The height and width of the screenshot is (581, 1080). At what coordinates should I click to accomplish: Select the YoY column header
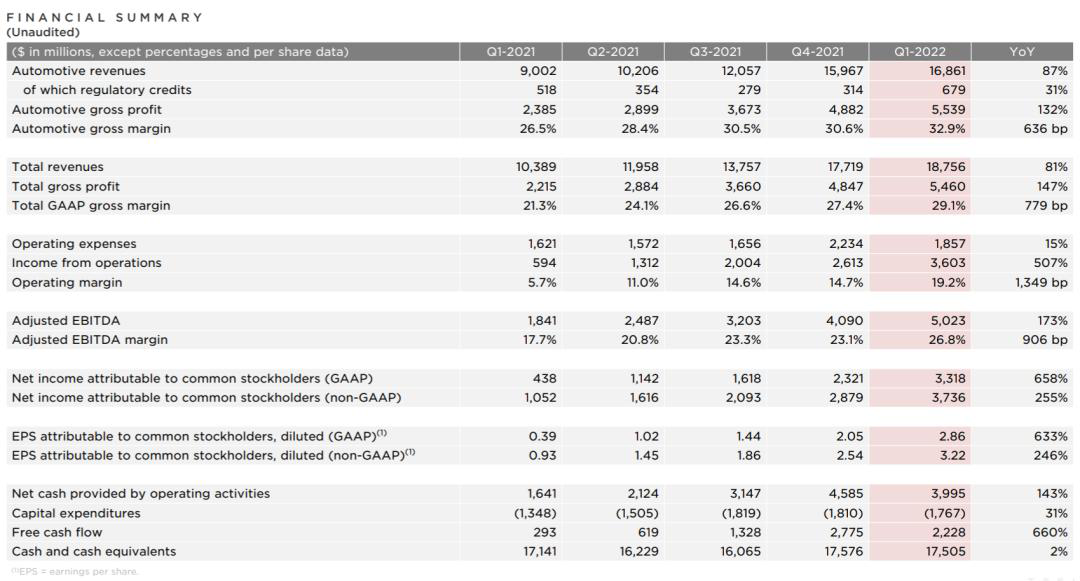pyautogui.click(x=1022, y=52)
